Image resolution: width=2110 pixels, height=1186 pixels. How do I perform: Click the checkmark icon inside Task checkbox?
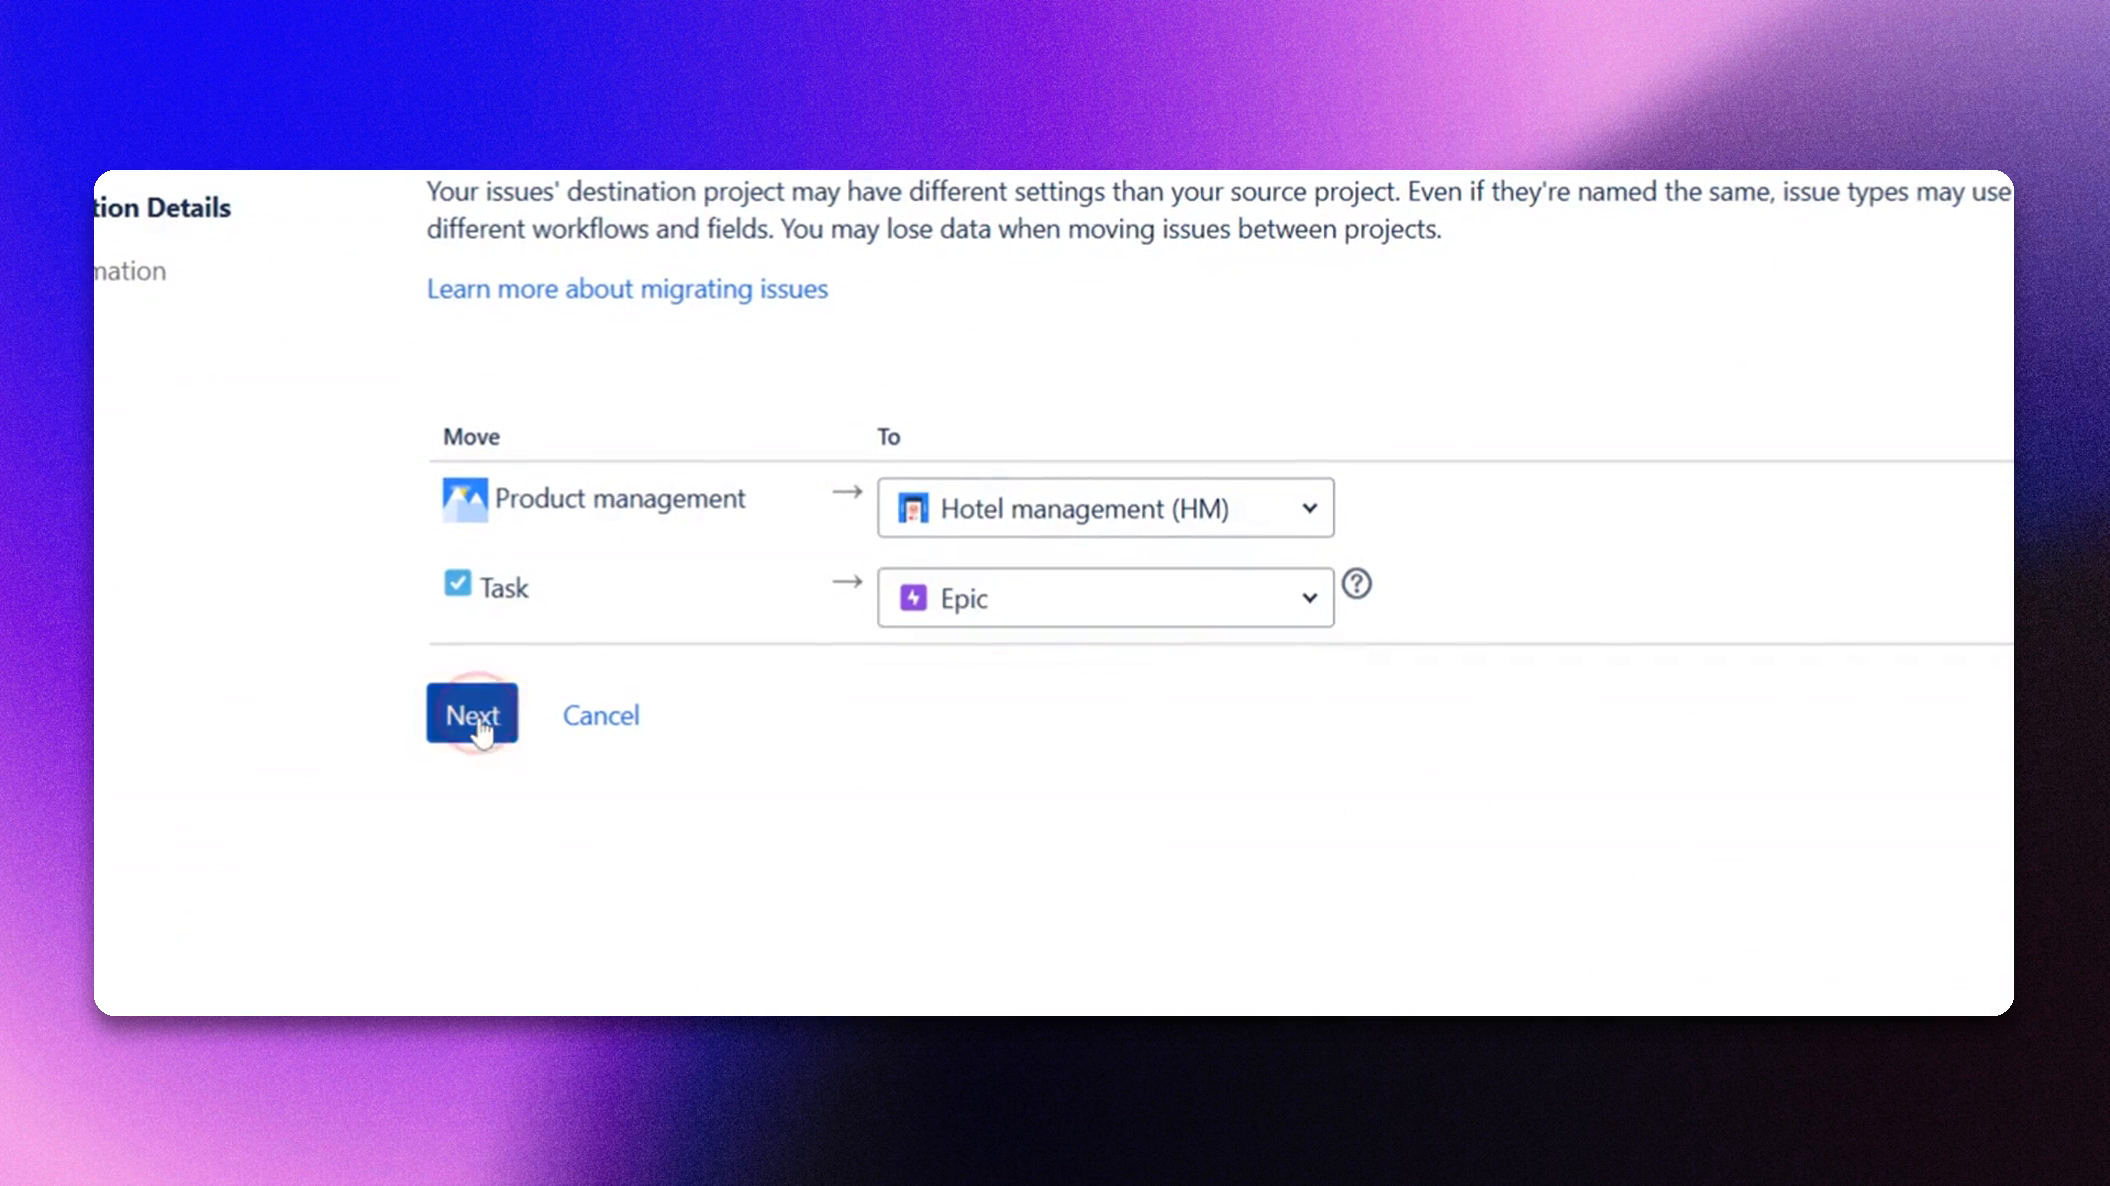point(457,581)
